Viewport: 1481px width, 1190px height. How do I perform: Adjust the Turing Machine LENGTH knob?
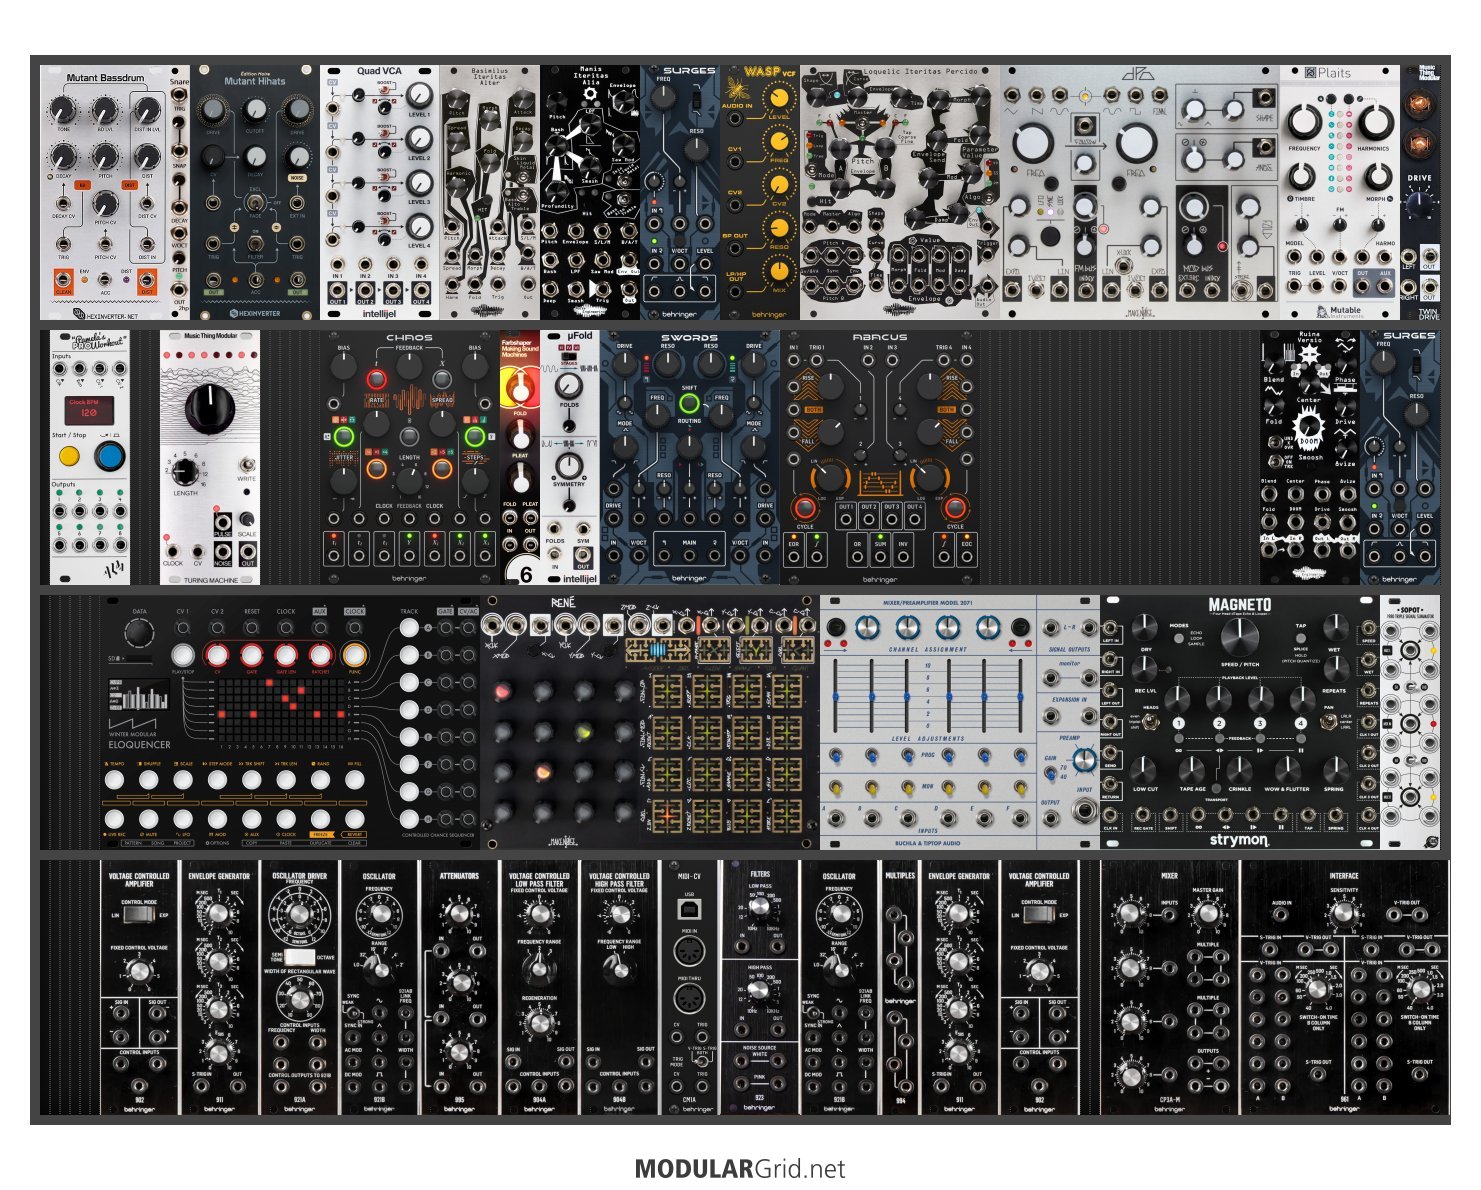coord(185,471)
